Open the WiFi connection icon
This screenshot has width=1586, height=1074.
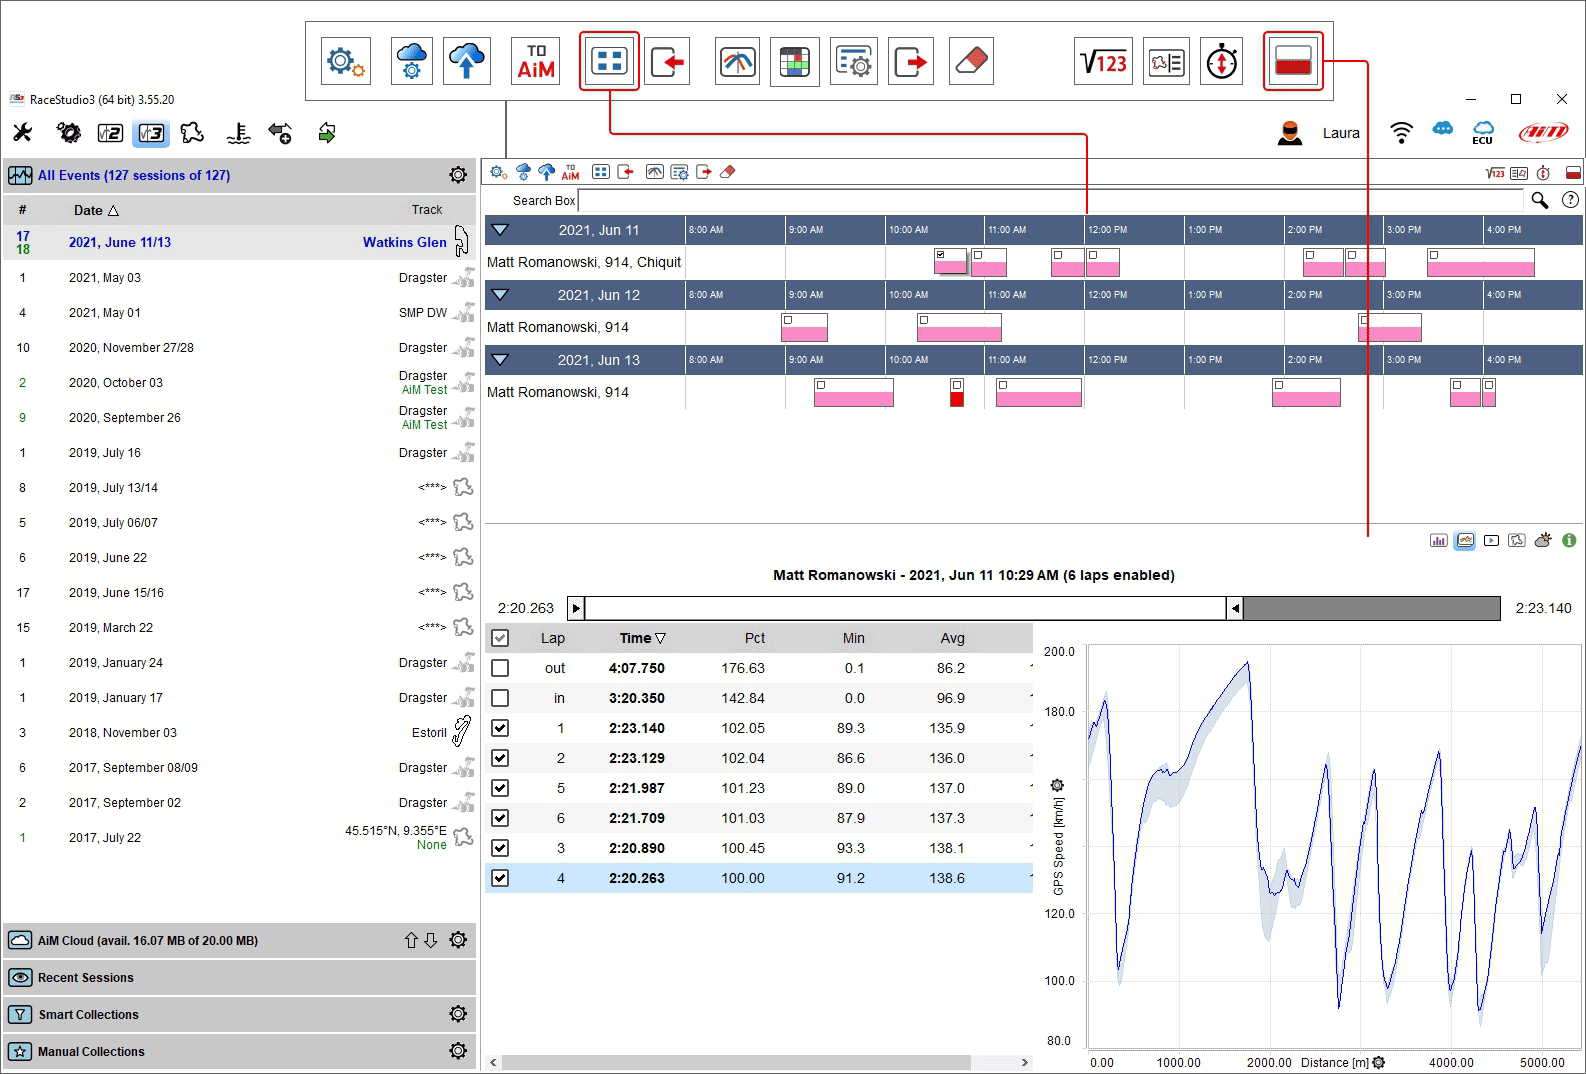point(1402,133)
